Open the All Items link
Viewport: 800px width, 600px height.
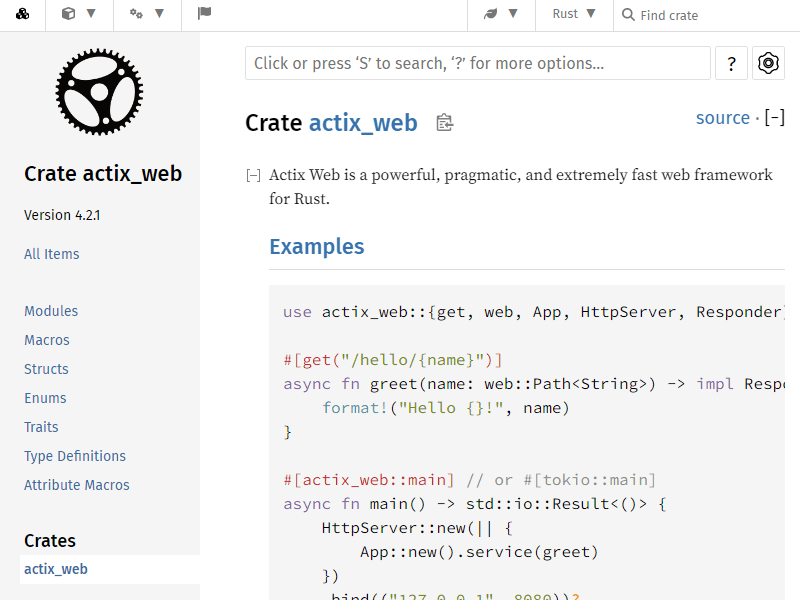coord(52,254)
